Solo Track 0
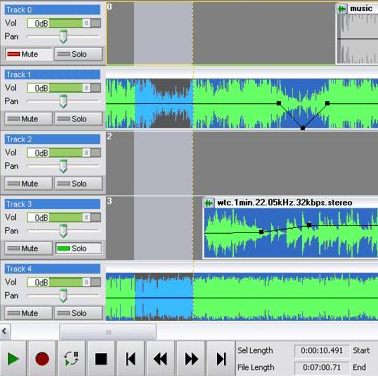Viewport: 378px width, 376px height. point(78,54)
